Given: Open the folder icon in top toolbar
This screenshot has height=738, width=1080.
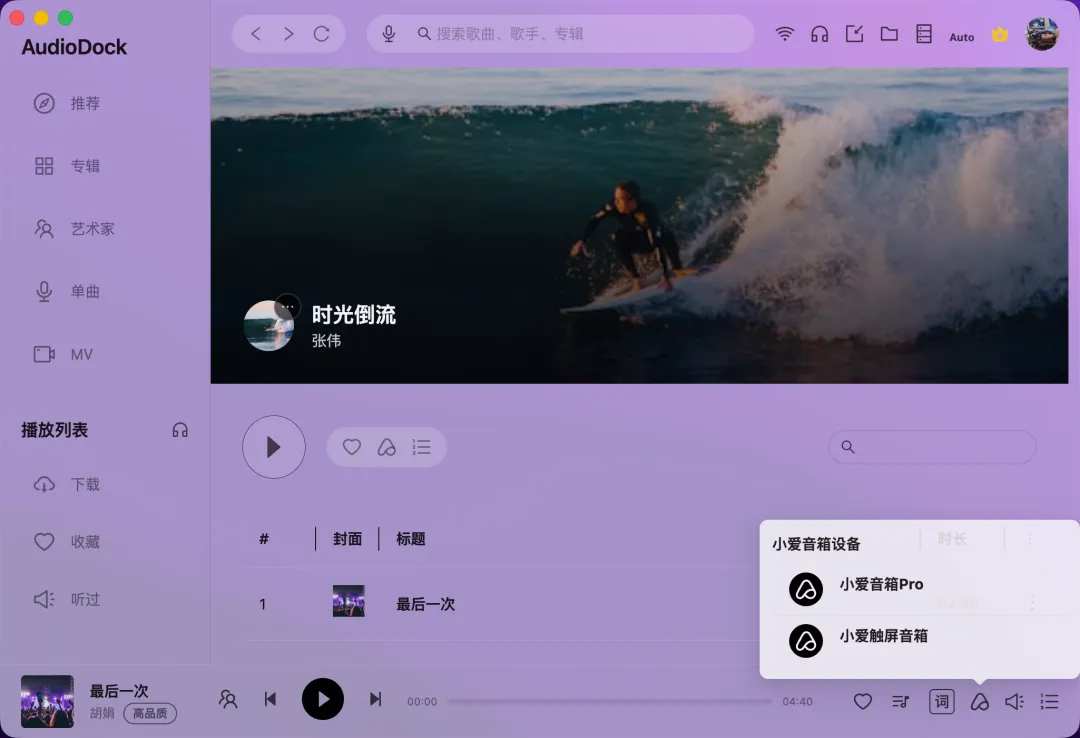Looking at the screenshot, I should pos(889,34).
